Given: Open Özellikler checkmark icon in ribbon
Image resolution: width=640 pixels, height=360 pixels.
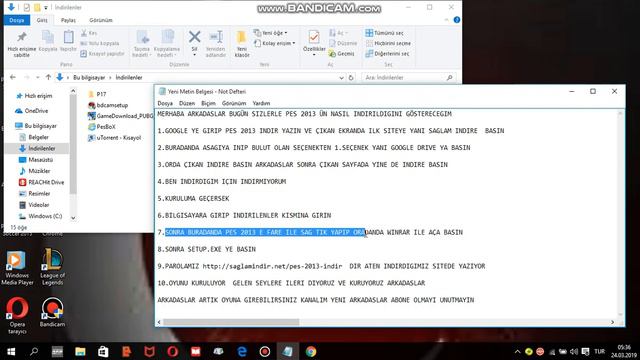Looking at the screenshot, I should pos(314,37).
